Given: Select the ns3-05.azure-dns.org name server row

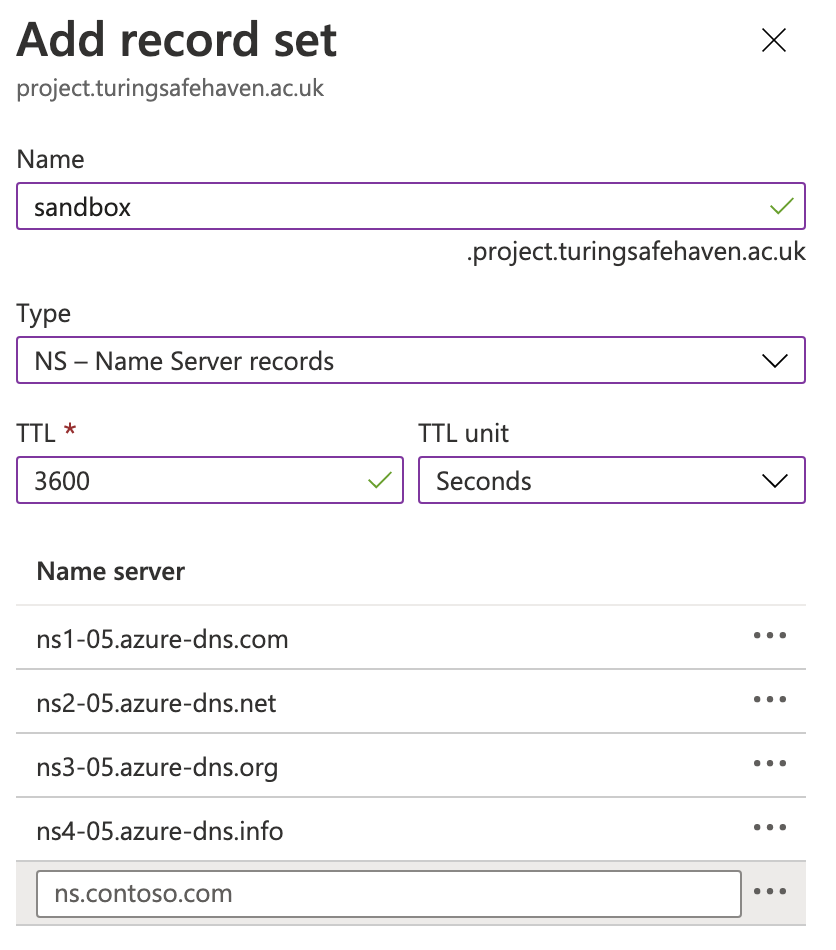Looking at the screenshot, I should 411,766.
